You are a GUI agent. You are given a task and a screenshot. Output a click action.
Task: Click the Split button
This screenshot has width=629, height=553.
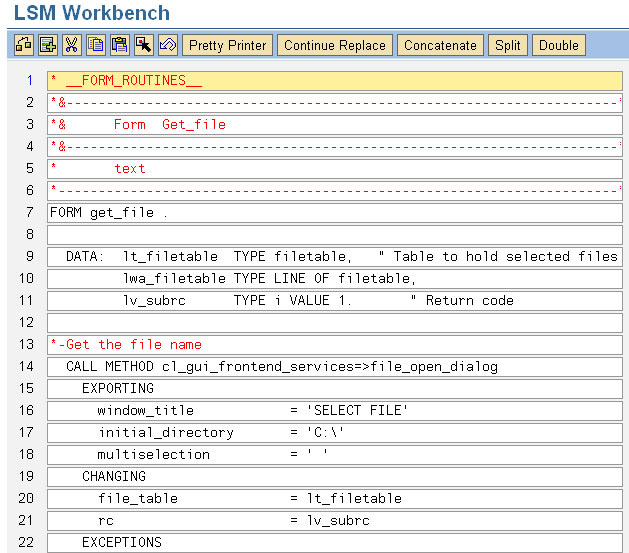(x=507, y=45)
